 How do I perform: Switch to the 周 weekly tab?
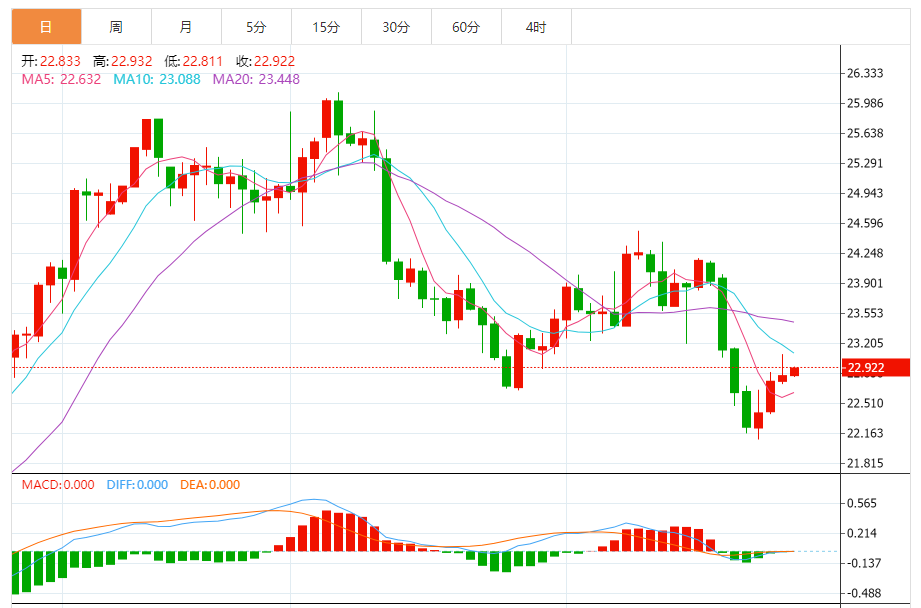click(116, 27)
